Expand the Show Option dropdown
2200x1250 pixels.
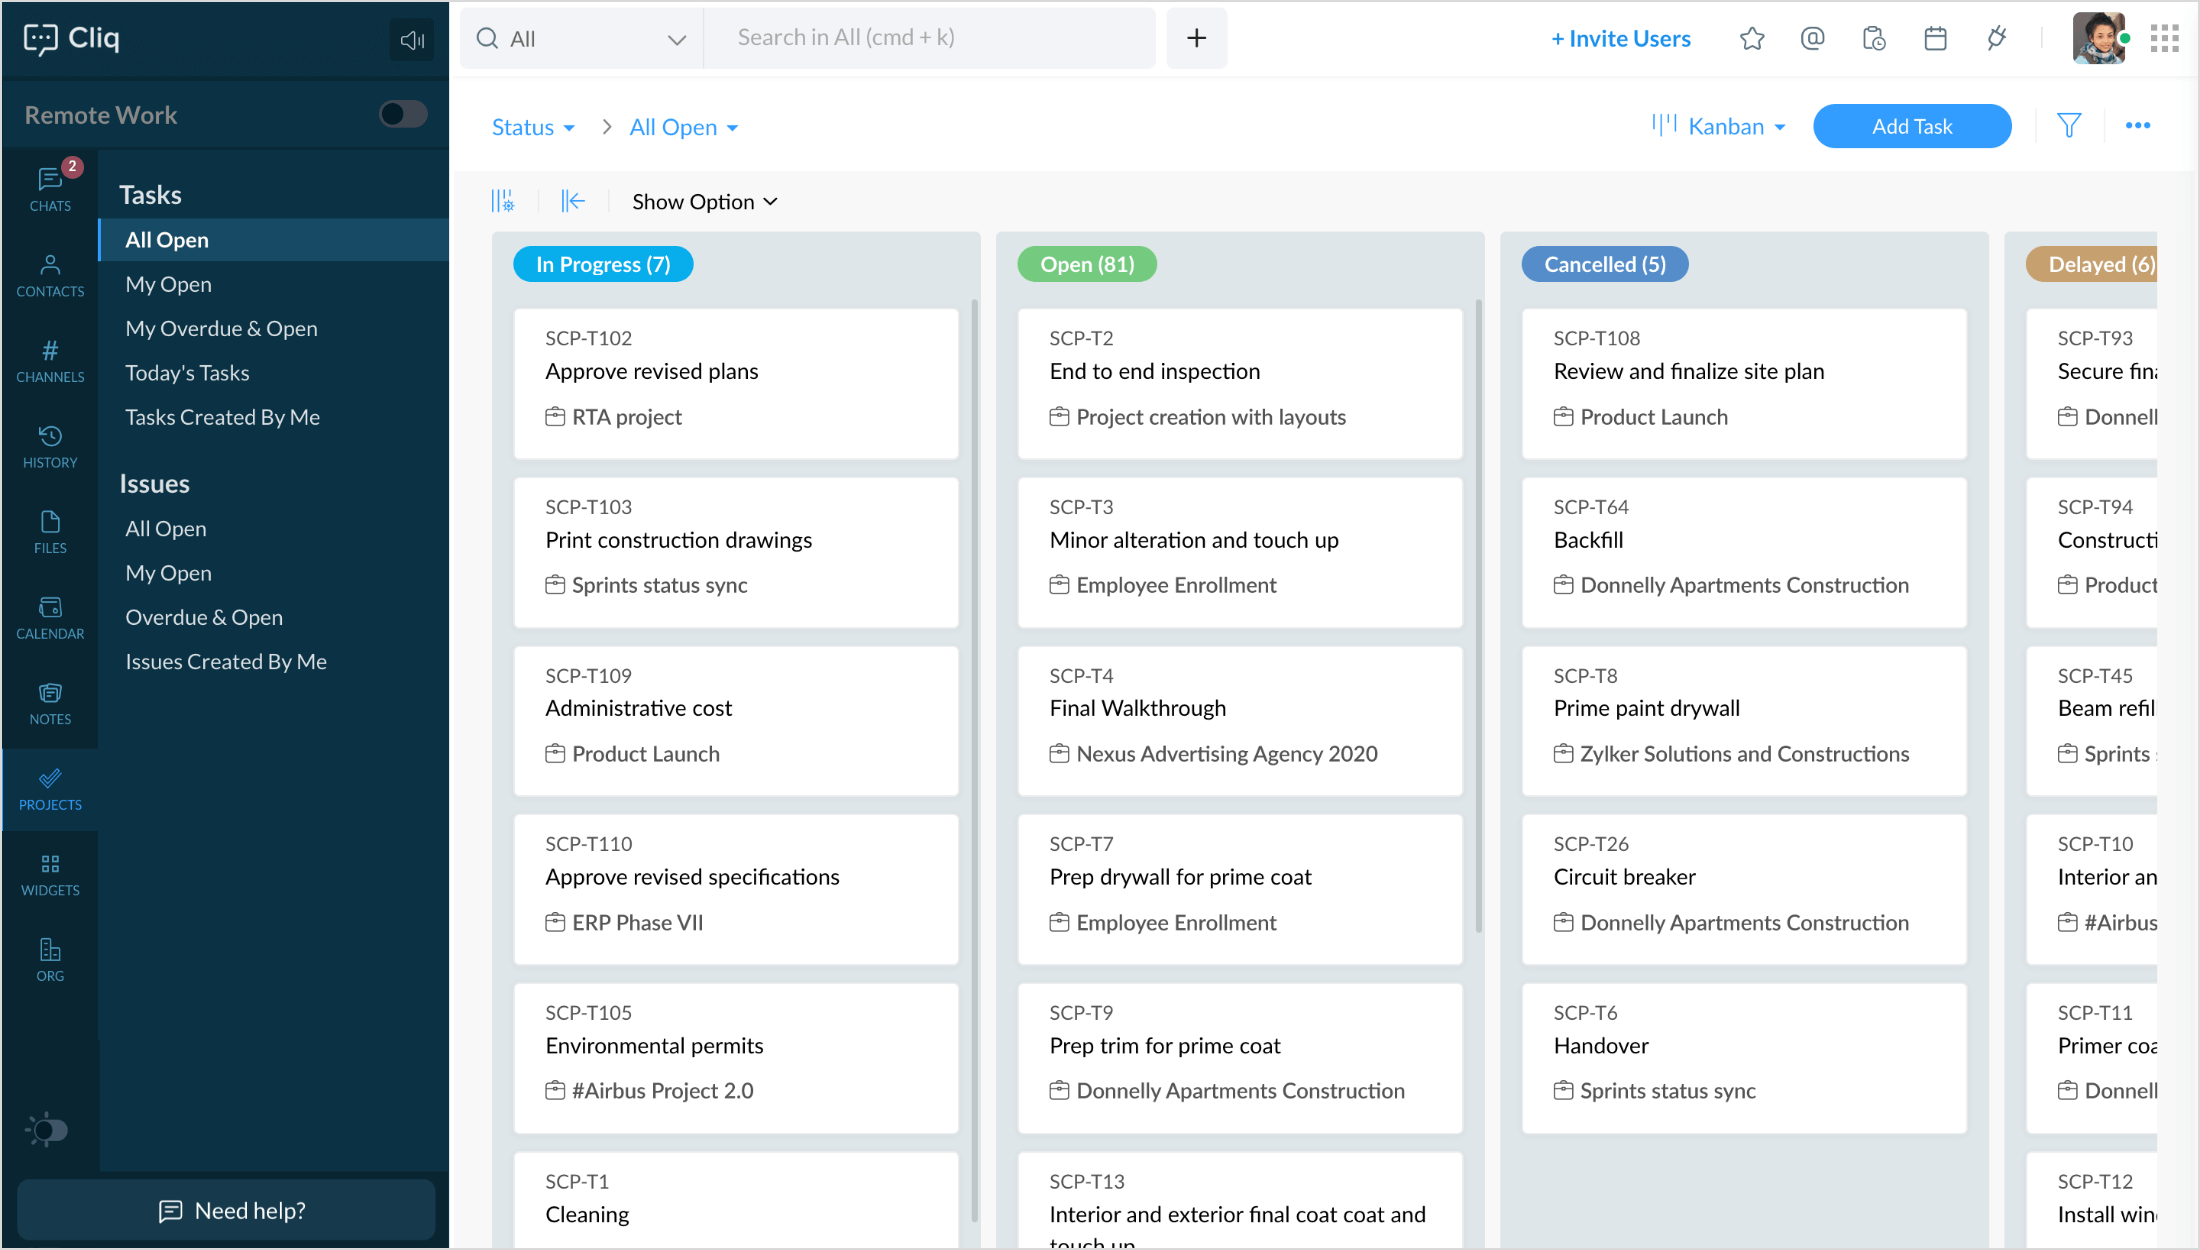coord(705,202)
